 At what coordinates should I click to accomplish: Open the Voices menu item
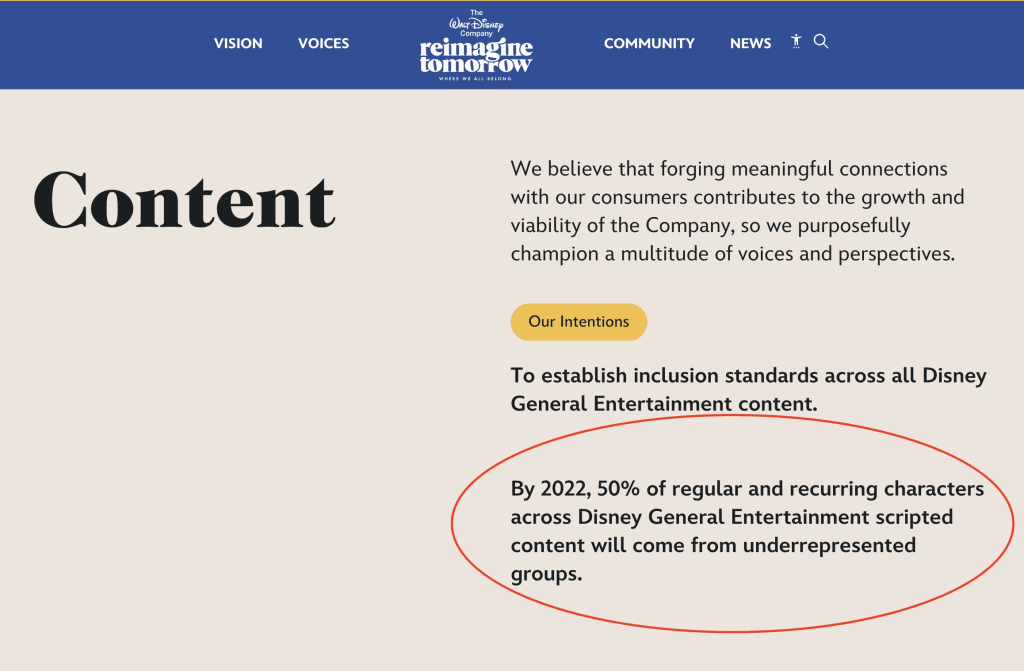tap(324, 43)
